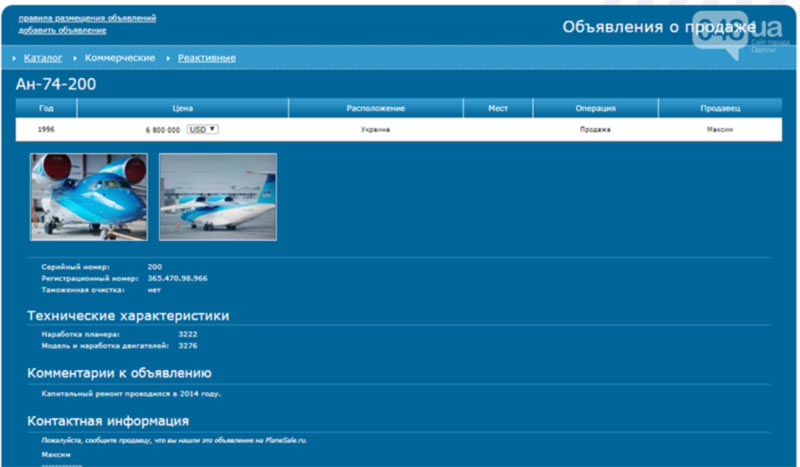Click the Комментарии к объявлению heading

click(x=119, y=373)
